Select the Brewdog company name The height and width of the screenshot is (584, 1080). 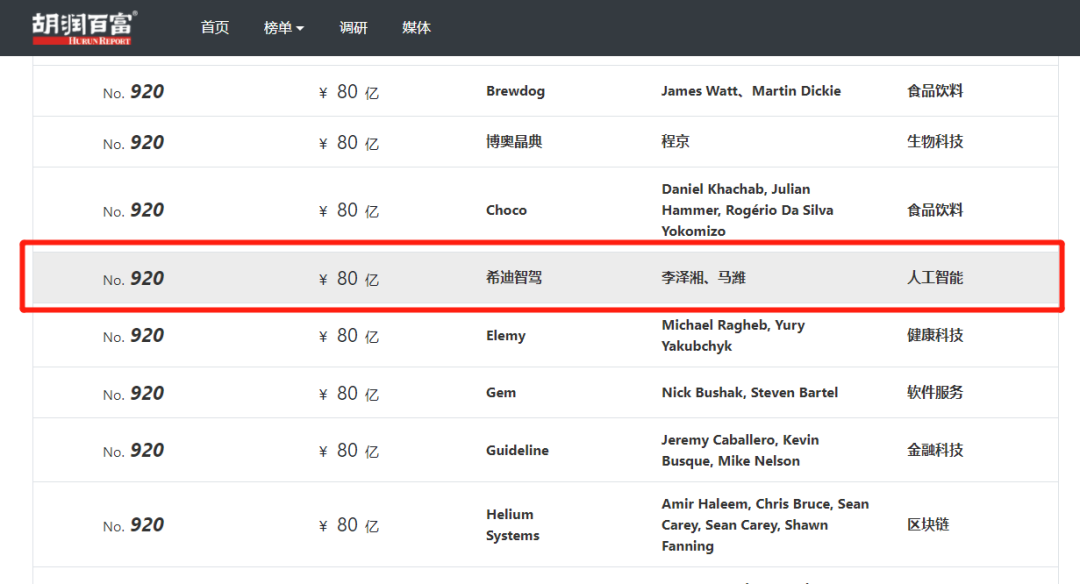[x=515, y=91]
